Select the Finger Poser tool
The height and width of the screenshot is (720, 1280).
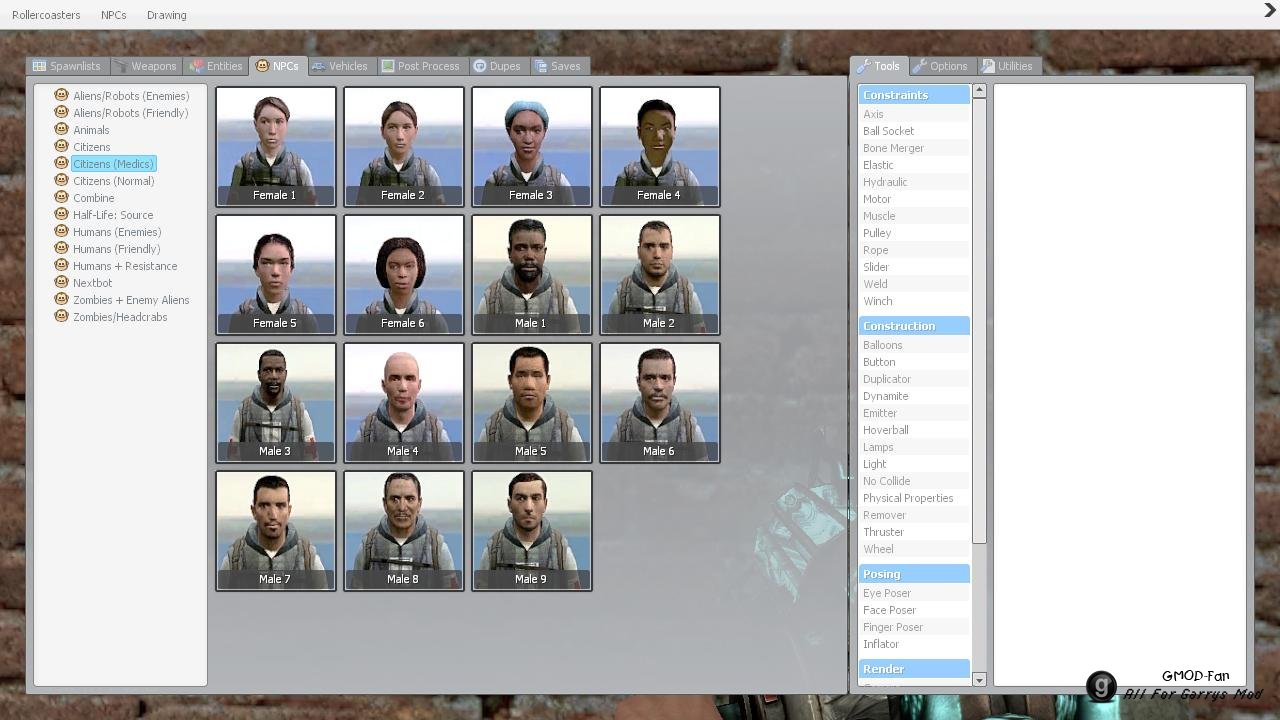[914, 627]
